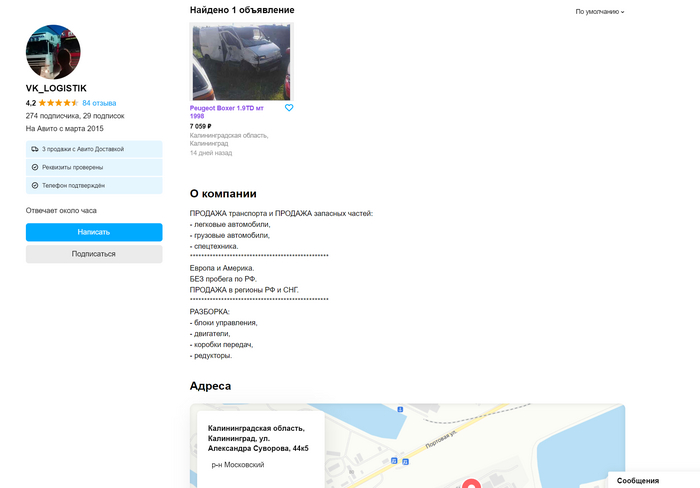Viewport: 700px width, 488px height.
Task: Click the map marker icon at top of map
Action: (x=400, y=409)
